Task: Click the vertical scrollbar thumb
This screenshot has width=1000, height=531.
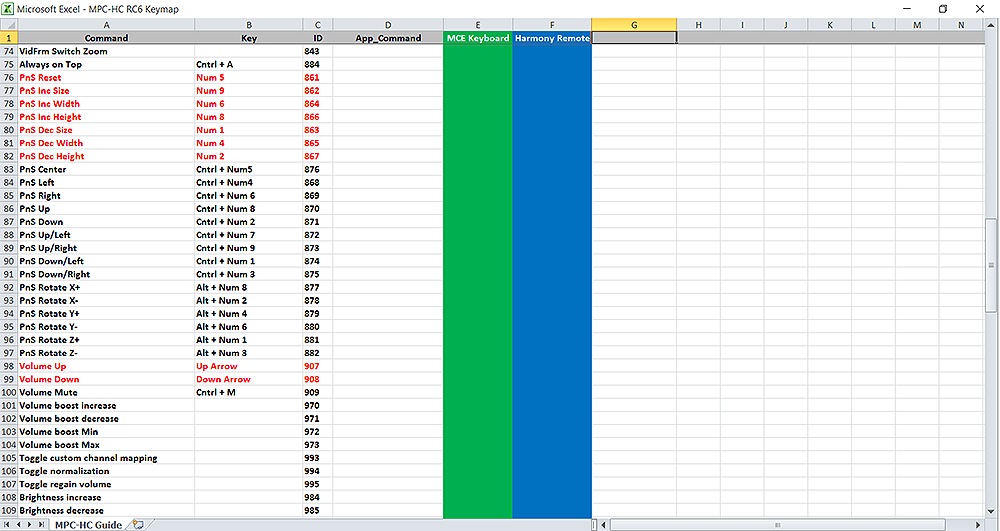Action: click(992, 265)
